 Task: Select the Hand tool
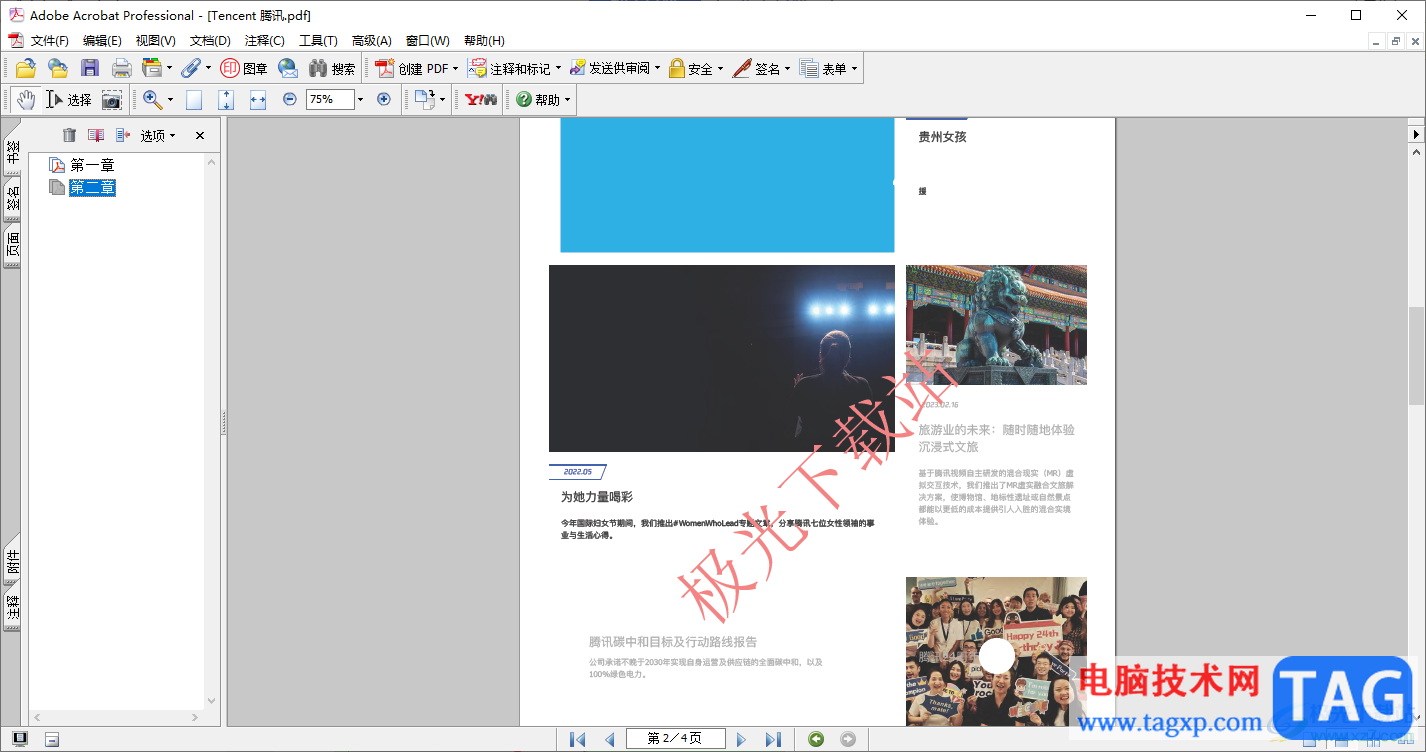pos(25,99)
